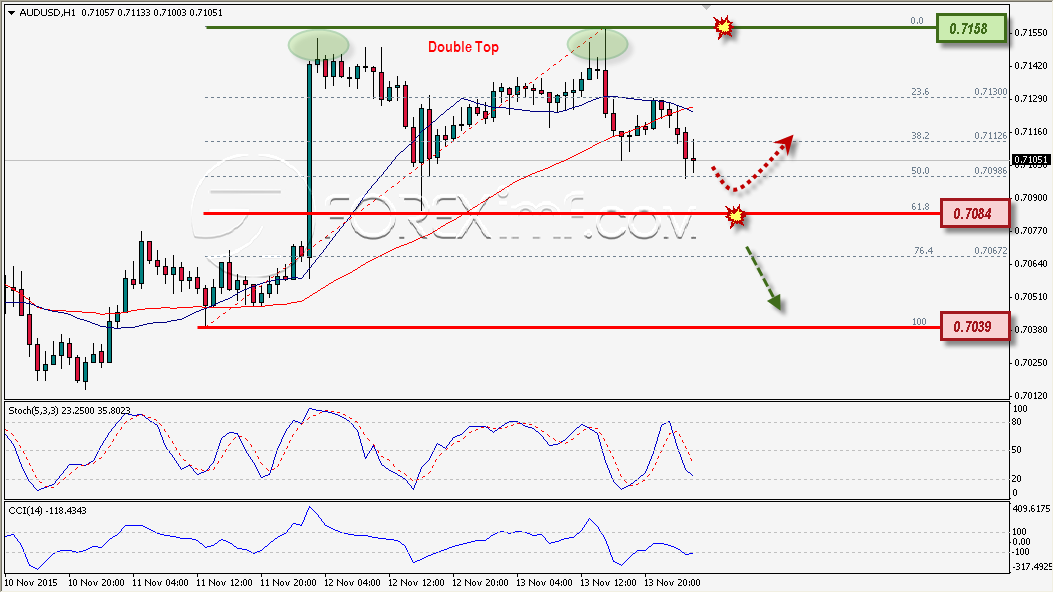Click the red 0.7039 support price box
1054x593 pixels.
pyautogui.click(x=975, y=327)
